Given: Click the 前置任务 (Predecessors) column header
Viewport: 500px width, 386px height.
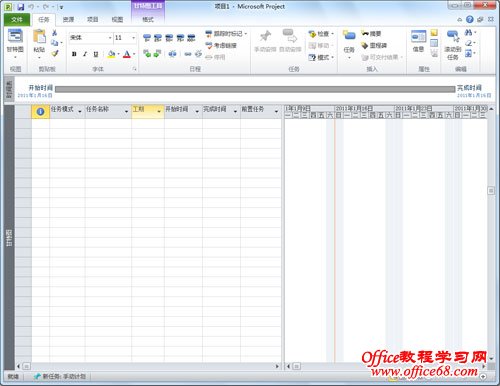Looking at the screenshot, I should (x=261, y=111).
